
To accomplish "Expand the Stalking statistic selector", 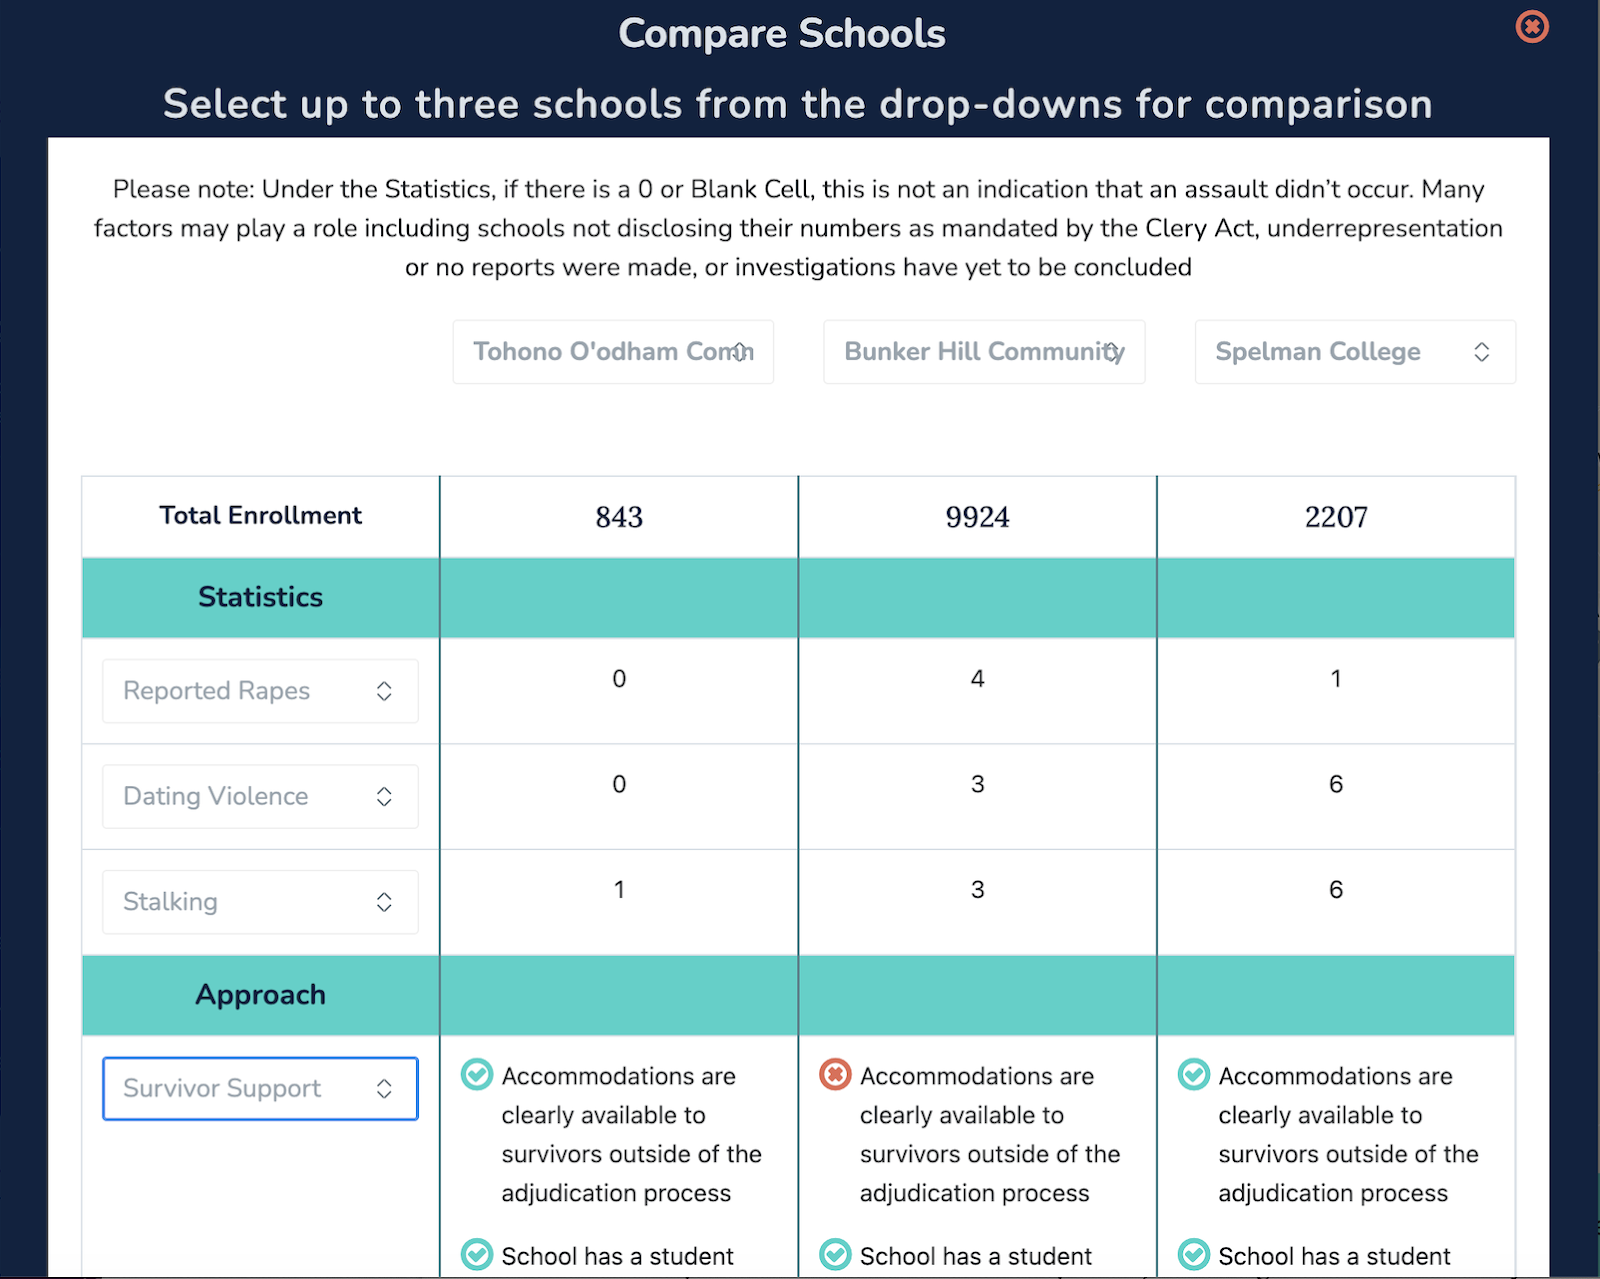I will click(260, 902).
